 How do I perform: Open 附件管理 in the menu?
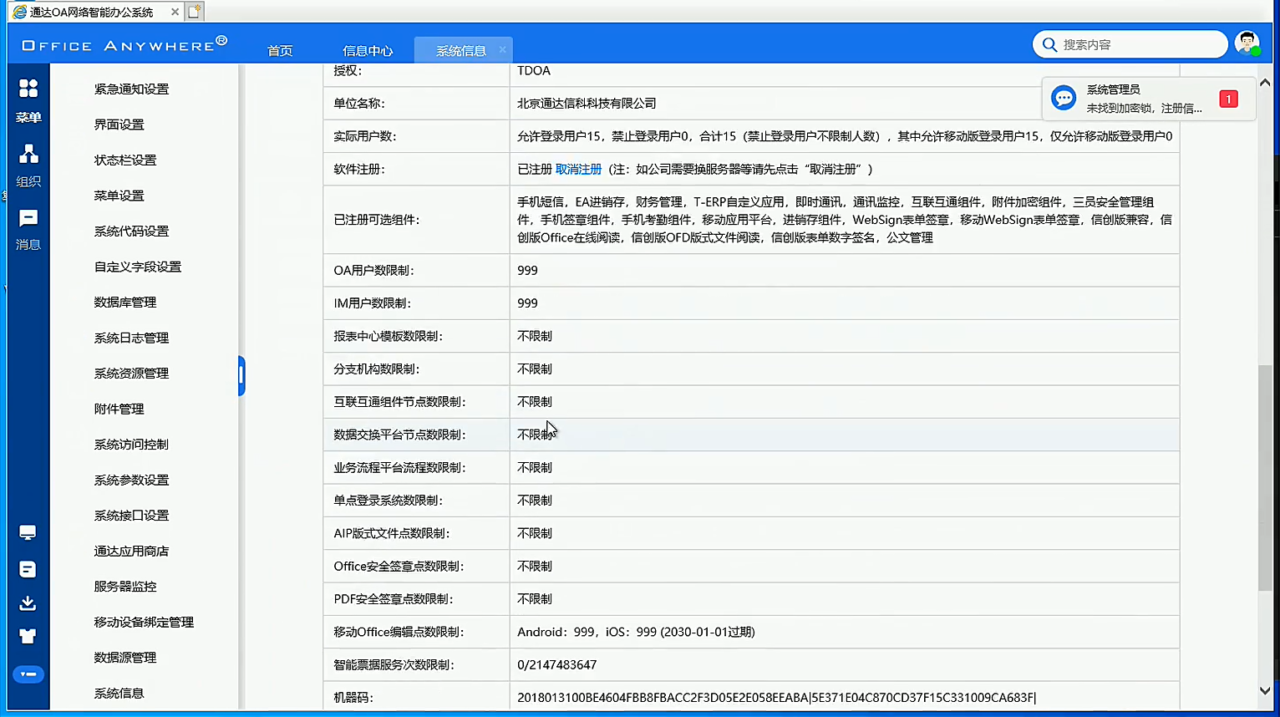119,409
